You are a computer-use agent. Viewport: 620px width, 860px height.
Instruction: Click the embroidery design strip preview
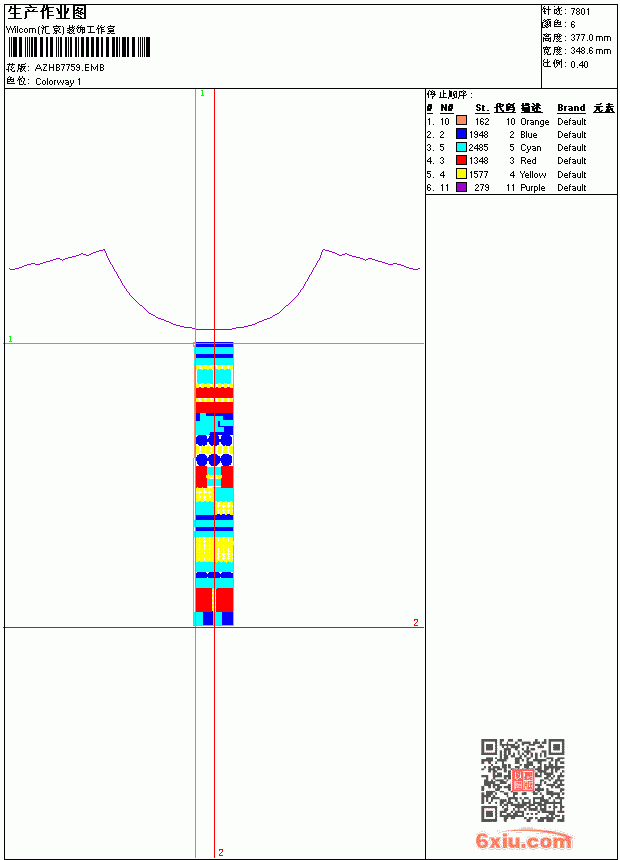(214, 484)
